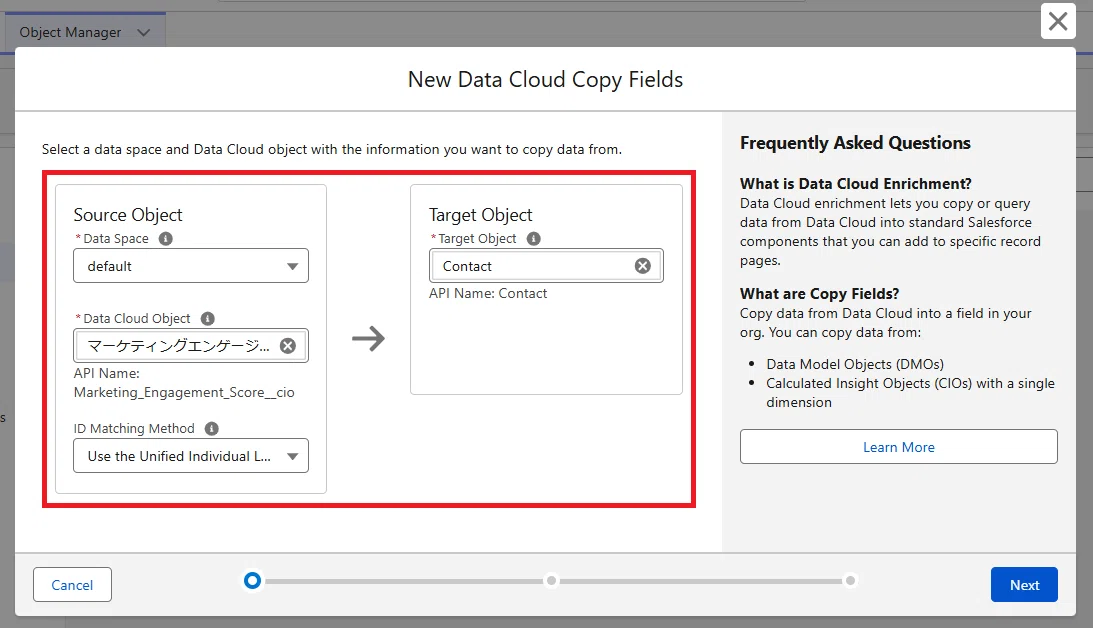This screenshot has width=1093, height=628.
Task: Click the Target Object heading
Action: [x=480, y=215]
